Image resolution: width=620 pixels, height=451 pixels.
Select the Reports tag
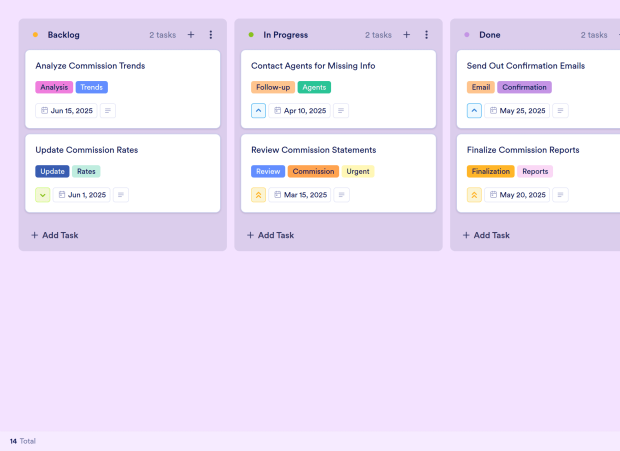click(535, 172)
